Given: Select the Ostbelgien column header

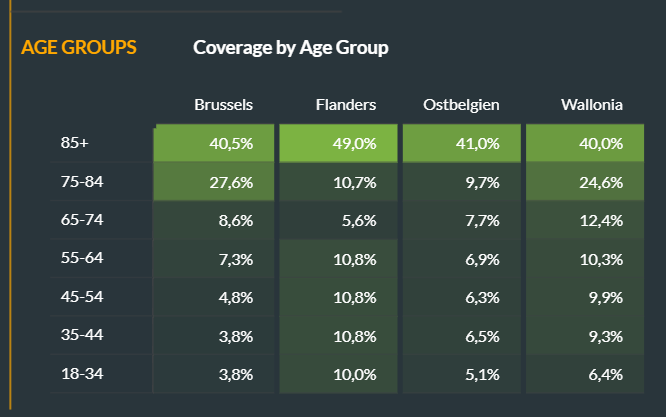Looking at the screenshot, I should (x=461, y=104).
